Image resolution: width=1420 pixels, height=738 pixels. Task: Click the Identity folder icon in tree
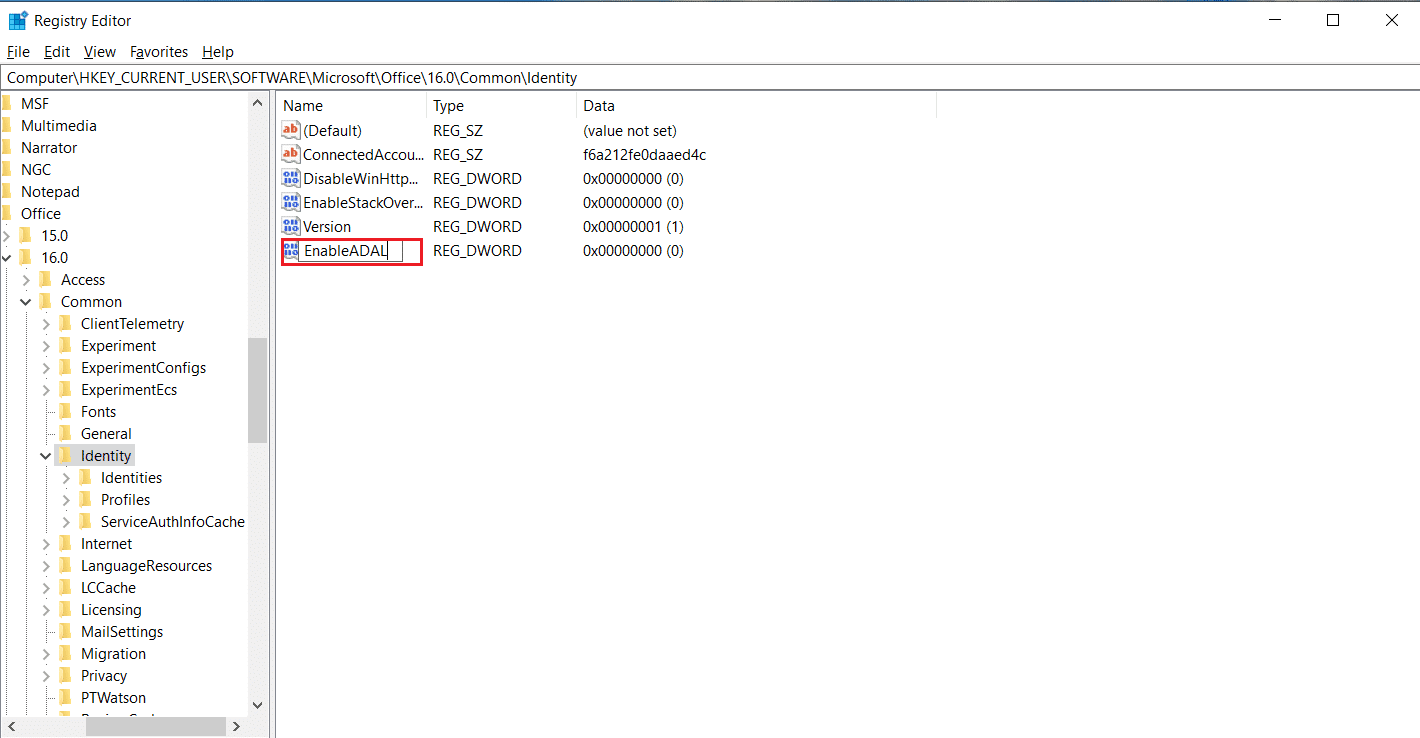66,456
